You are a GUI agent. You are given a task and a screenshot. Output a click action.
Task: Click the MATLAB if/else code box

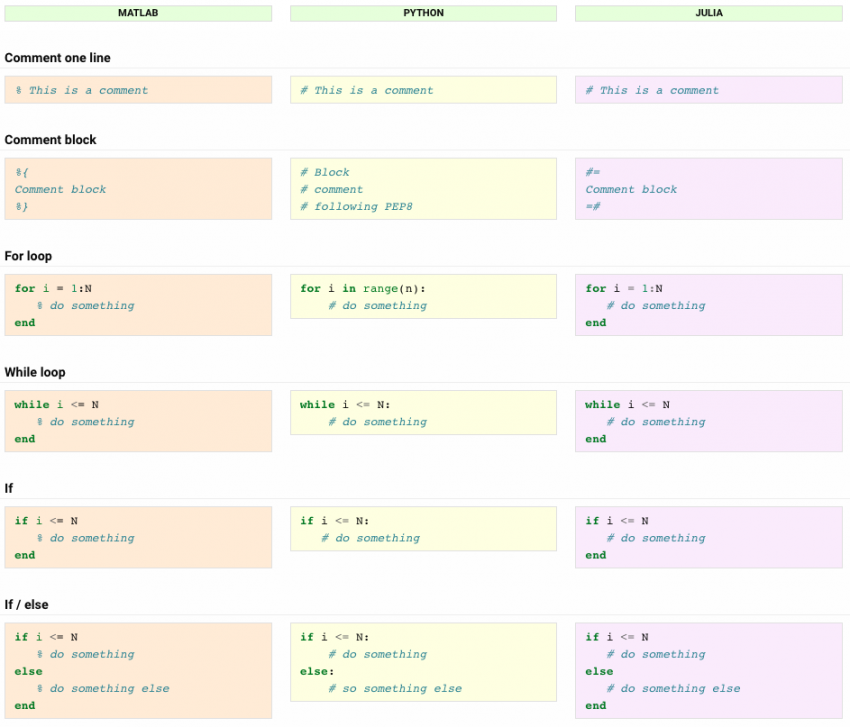tap(138, 670)
